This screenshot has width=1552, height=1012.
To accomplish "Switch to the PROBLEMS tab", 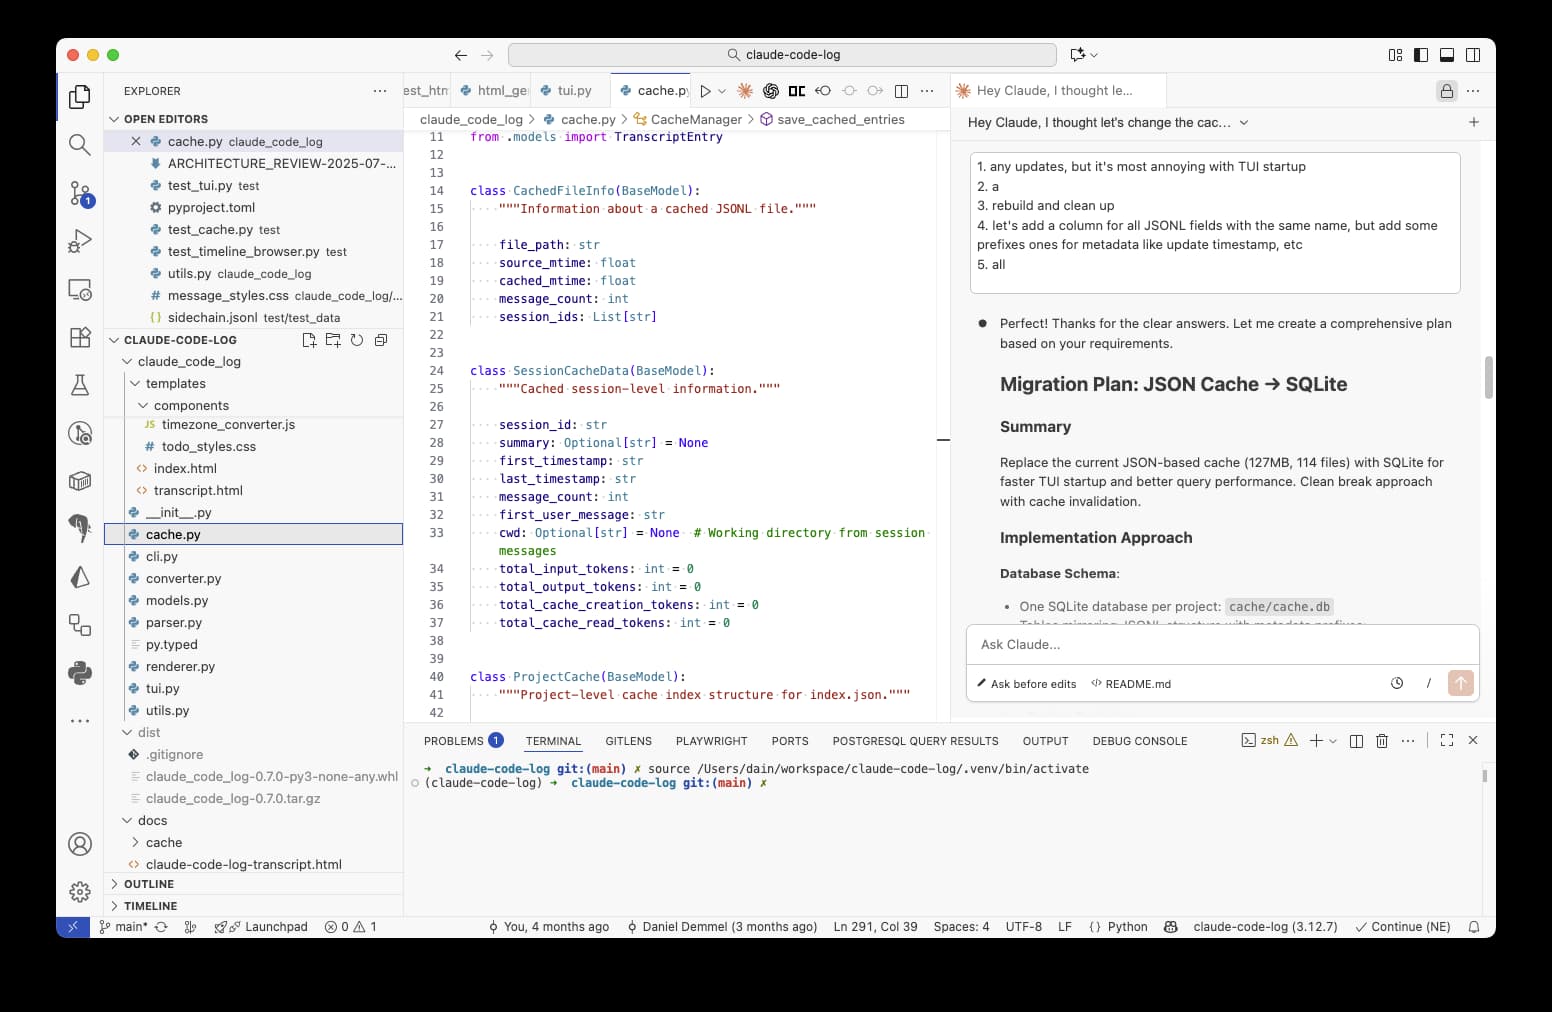I will [453, 741].
